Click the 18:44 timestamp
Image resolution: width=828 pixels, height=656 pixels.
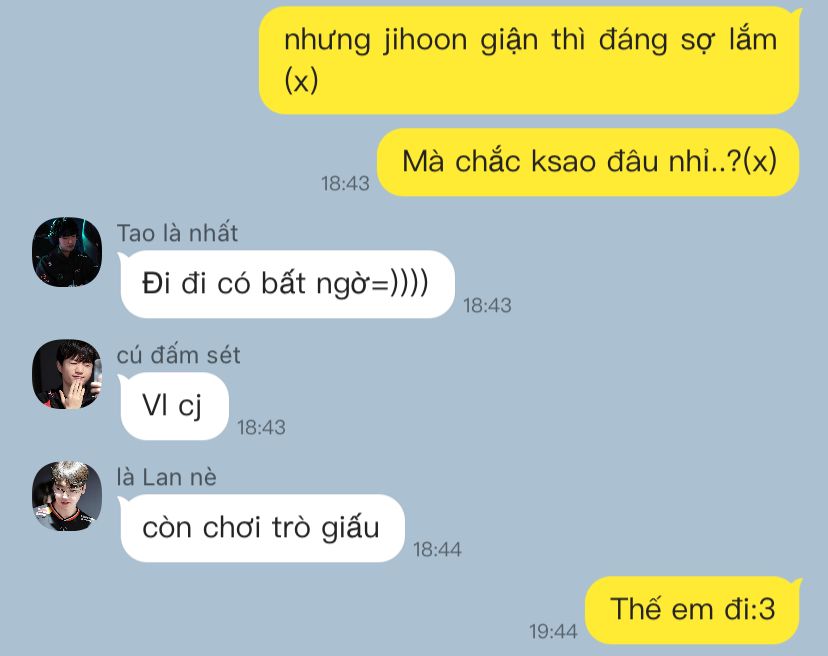pyautogui.click(x=437, y=550)
